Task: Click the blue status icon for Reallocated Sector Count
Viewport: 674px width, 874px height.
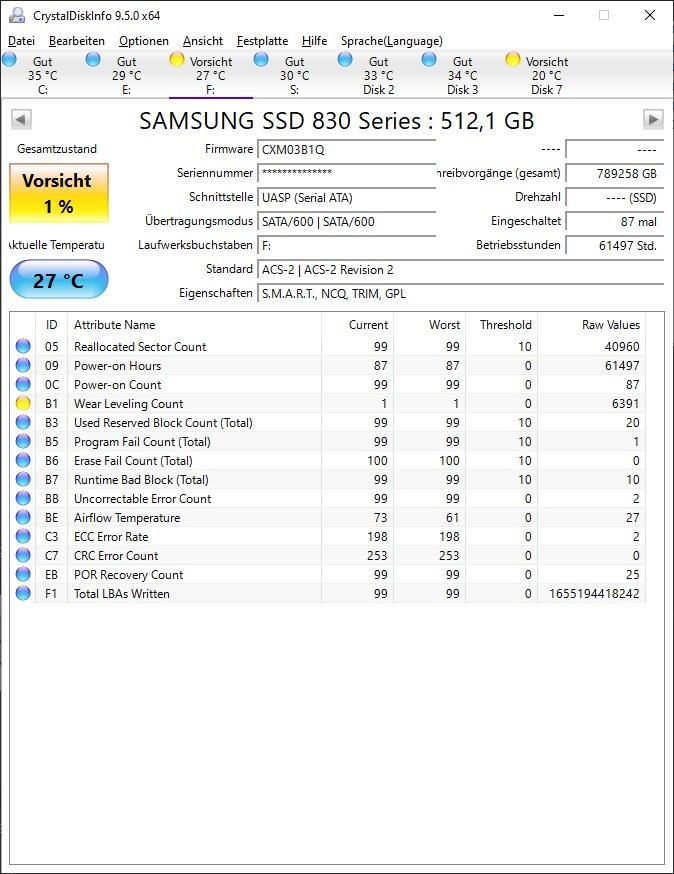Action: [x=23, y=347]
